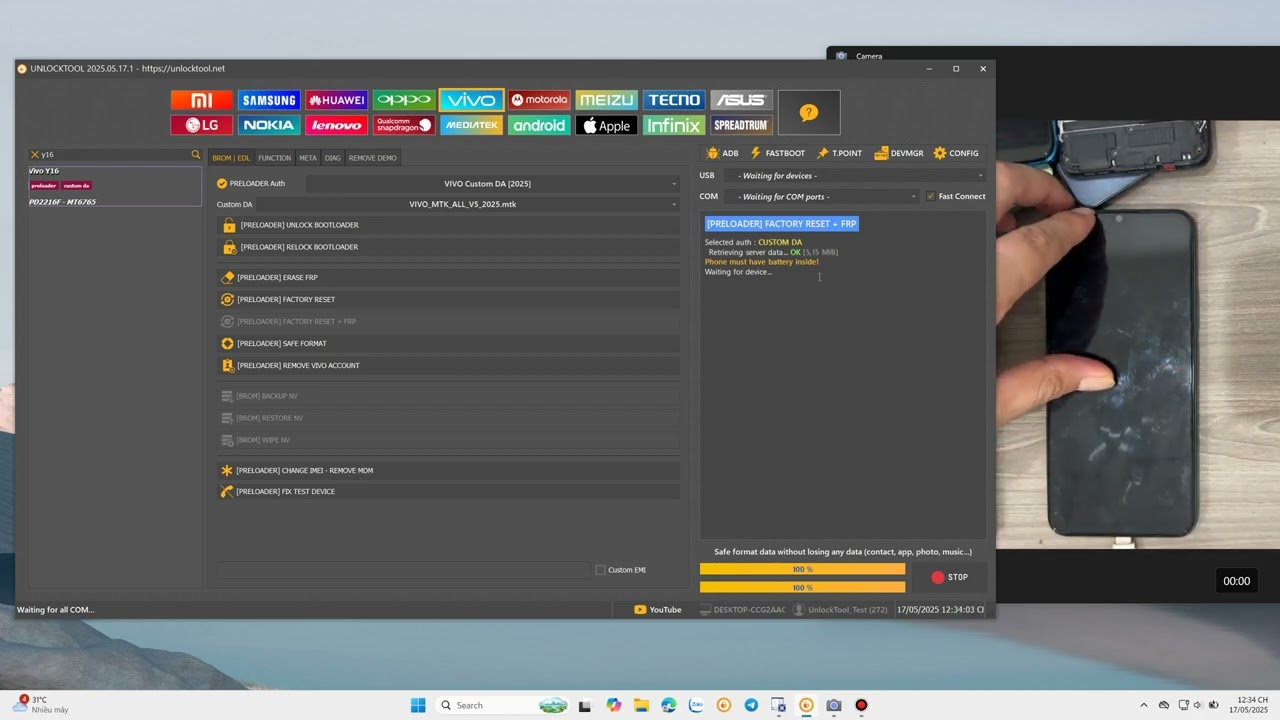Select the Qualcomm Snapdragon logo
Screen dimensions: 1280x720
404,125
